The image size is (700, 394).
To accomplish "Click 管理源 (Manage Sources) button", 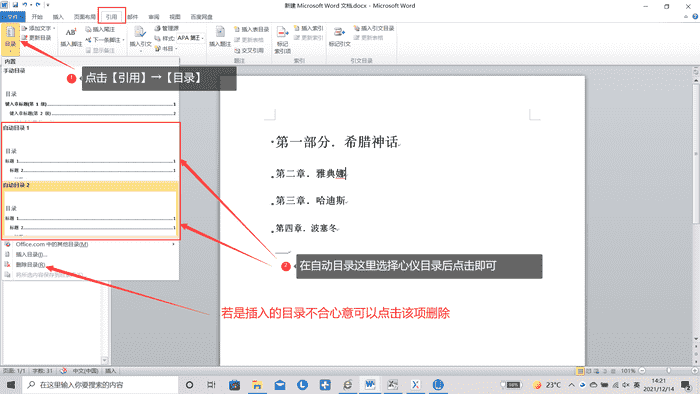I will (167, 28).
